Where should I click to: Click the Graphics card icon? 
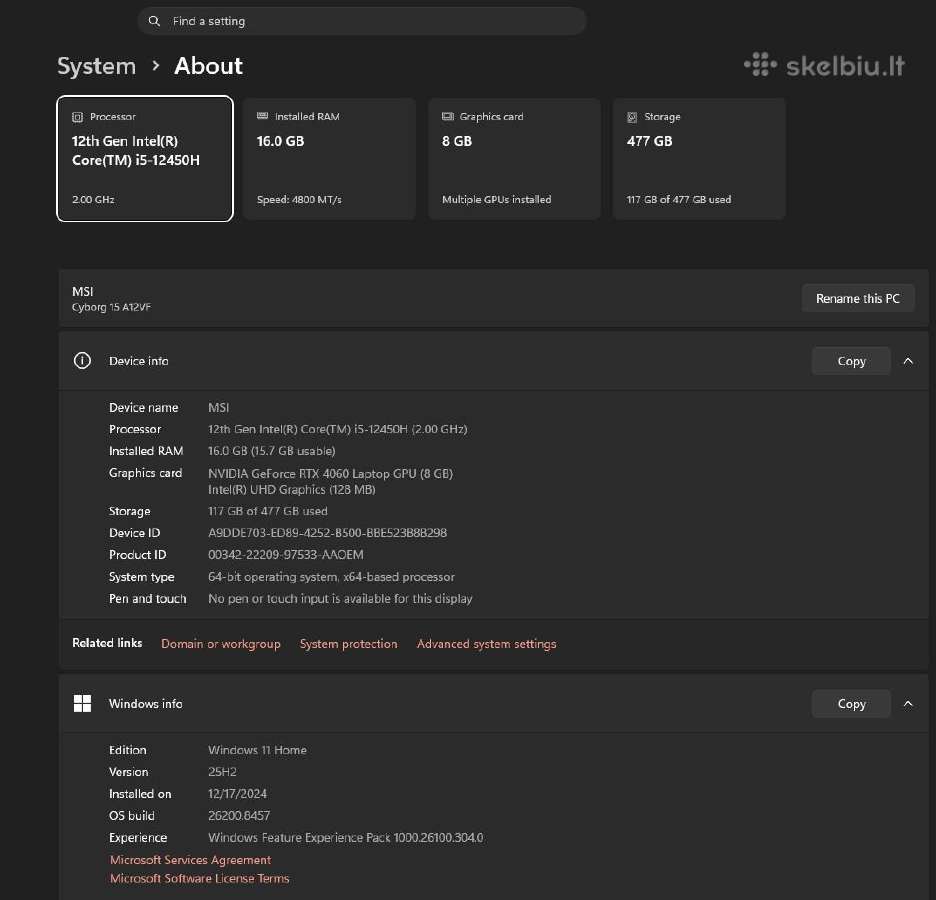[x=448, y=116]
